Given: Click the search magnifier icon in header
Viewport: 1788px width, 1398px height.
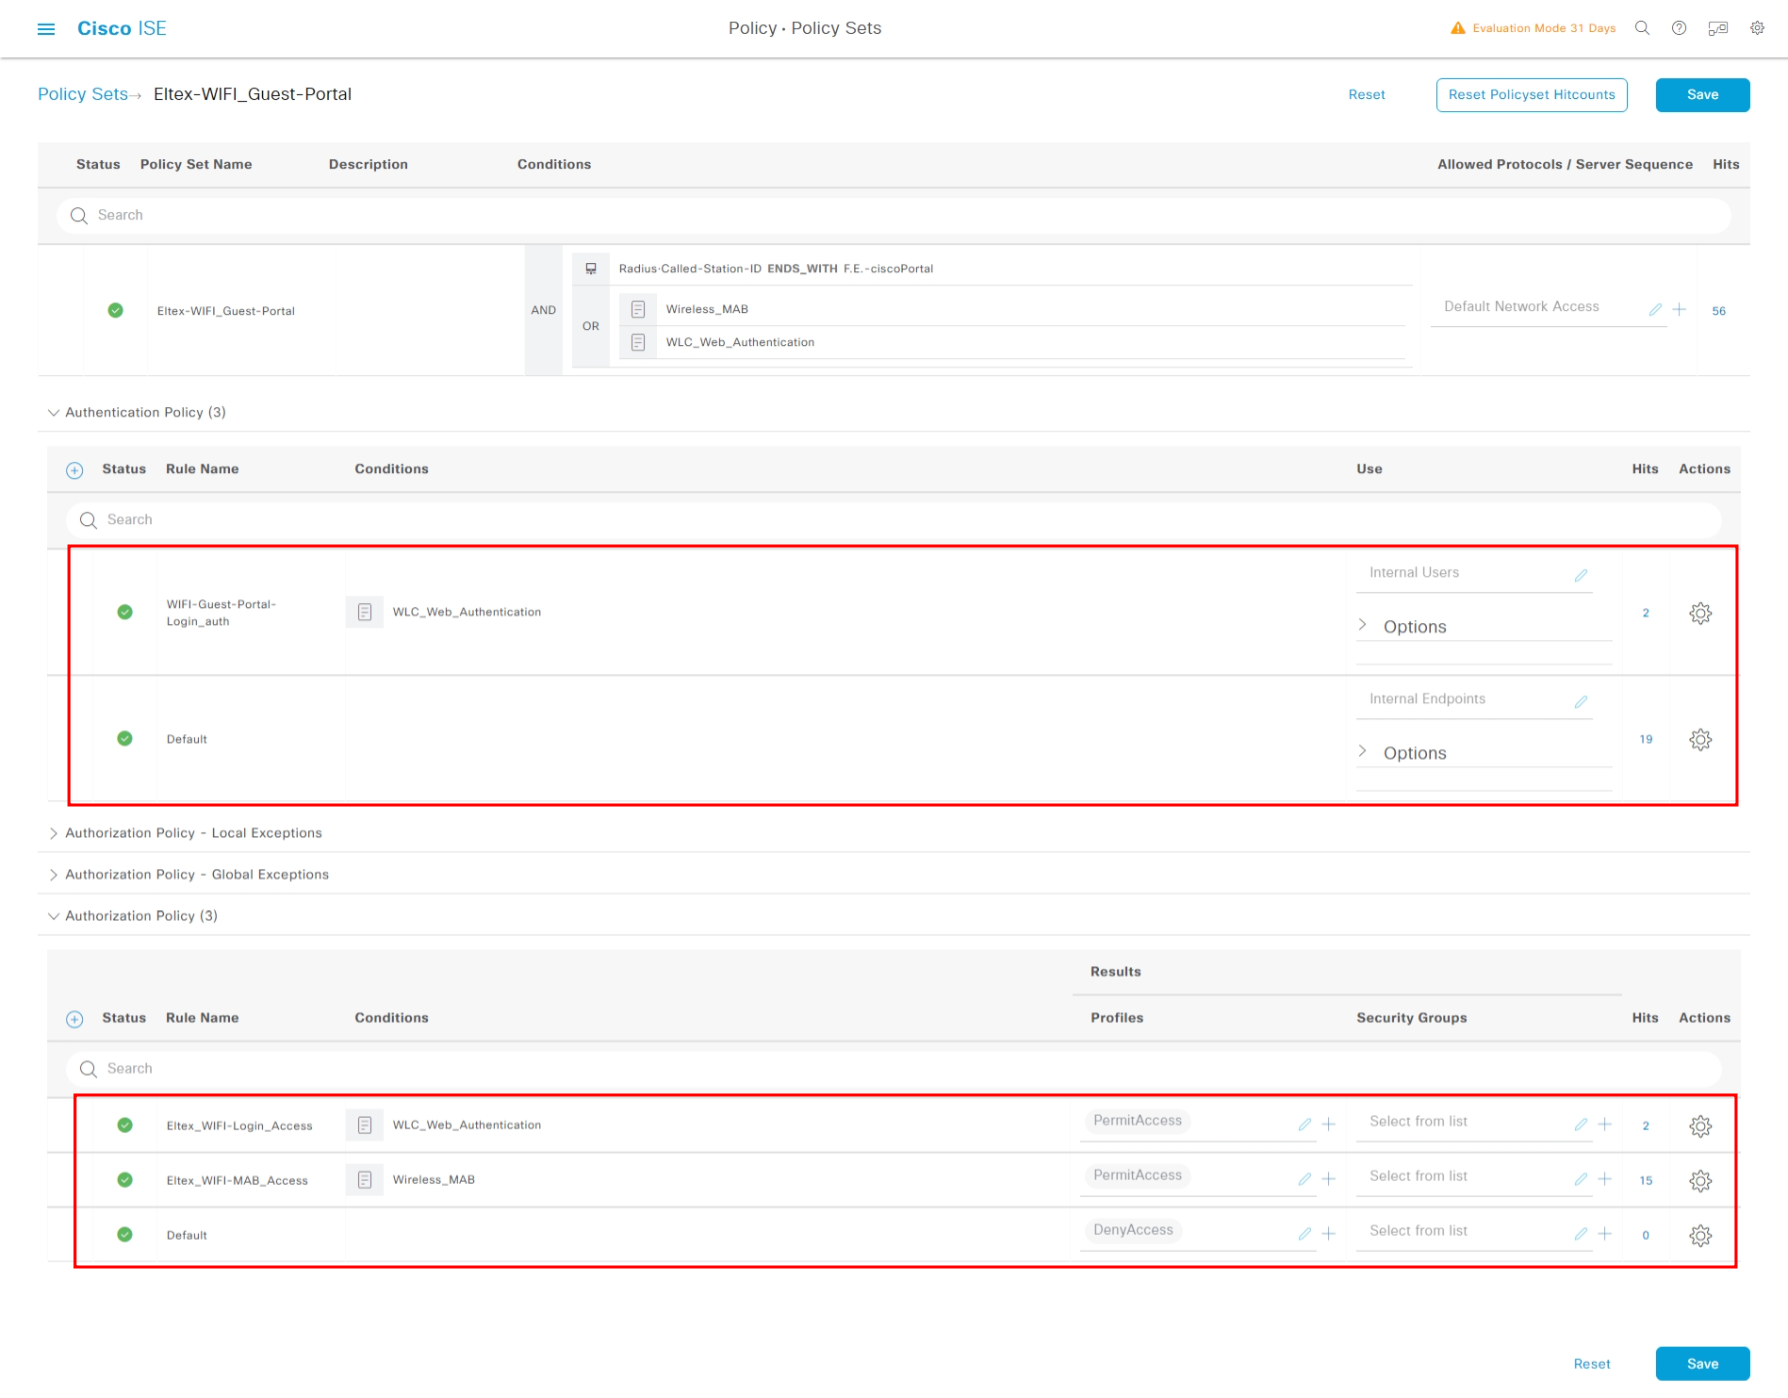Looking at the screenshot, I should pos(1642,28).
